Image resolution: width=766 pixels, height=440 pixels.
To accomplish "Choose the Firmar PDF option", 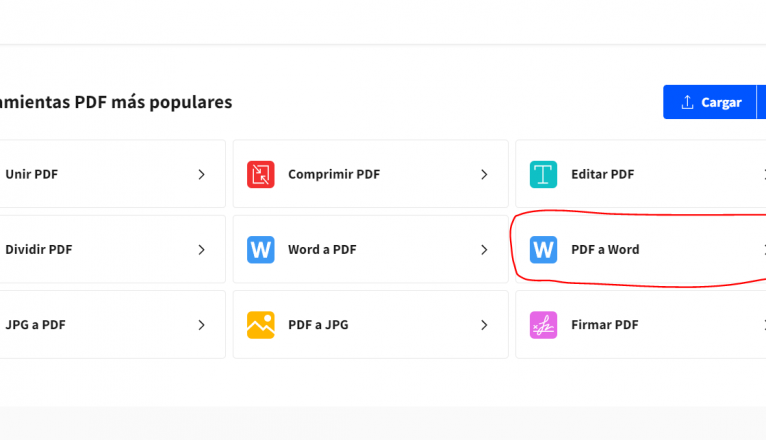I will [x=605, y=325].
